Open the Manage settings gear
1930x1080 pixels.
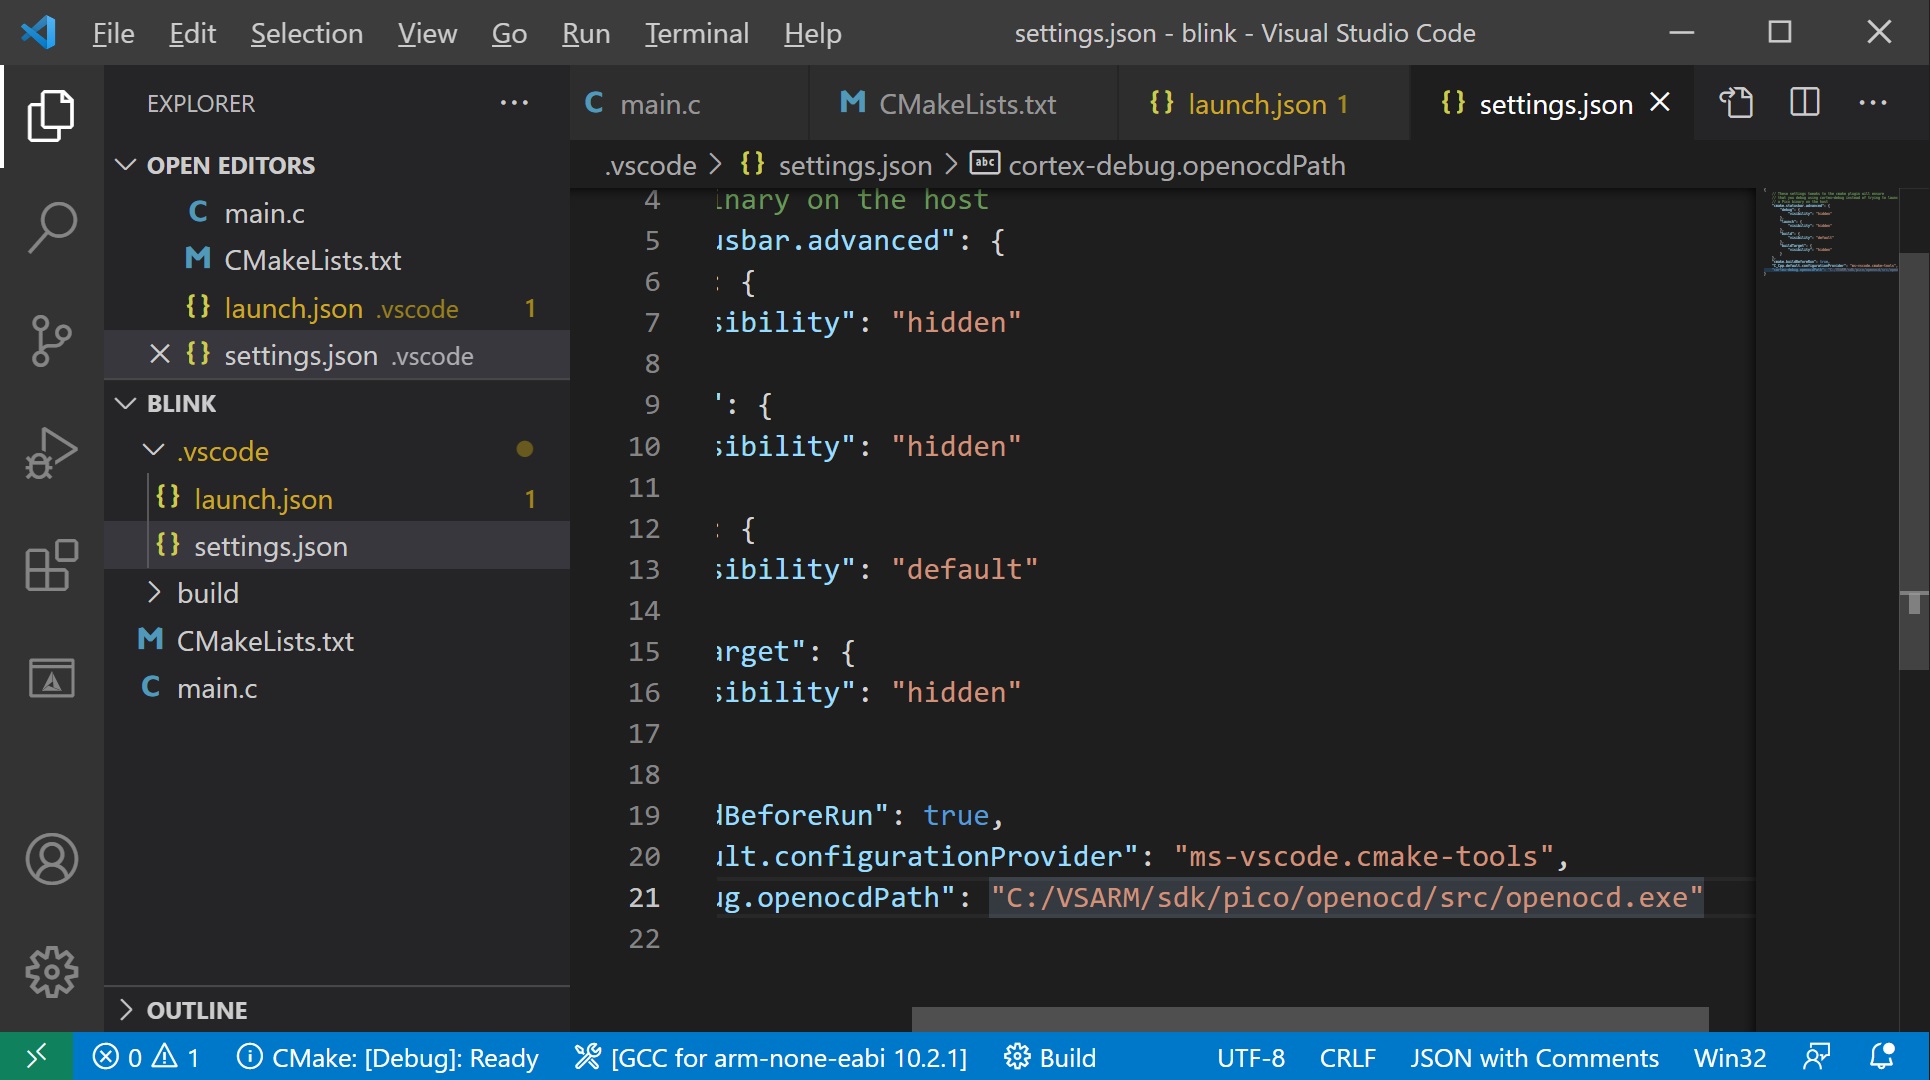point(51,971)
